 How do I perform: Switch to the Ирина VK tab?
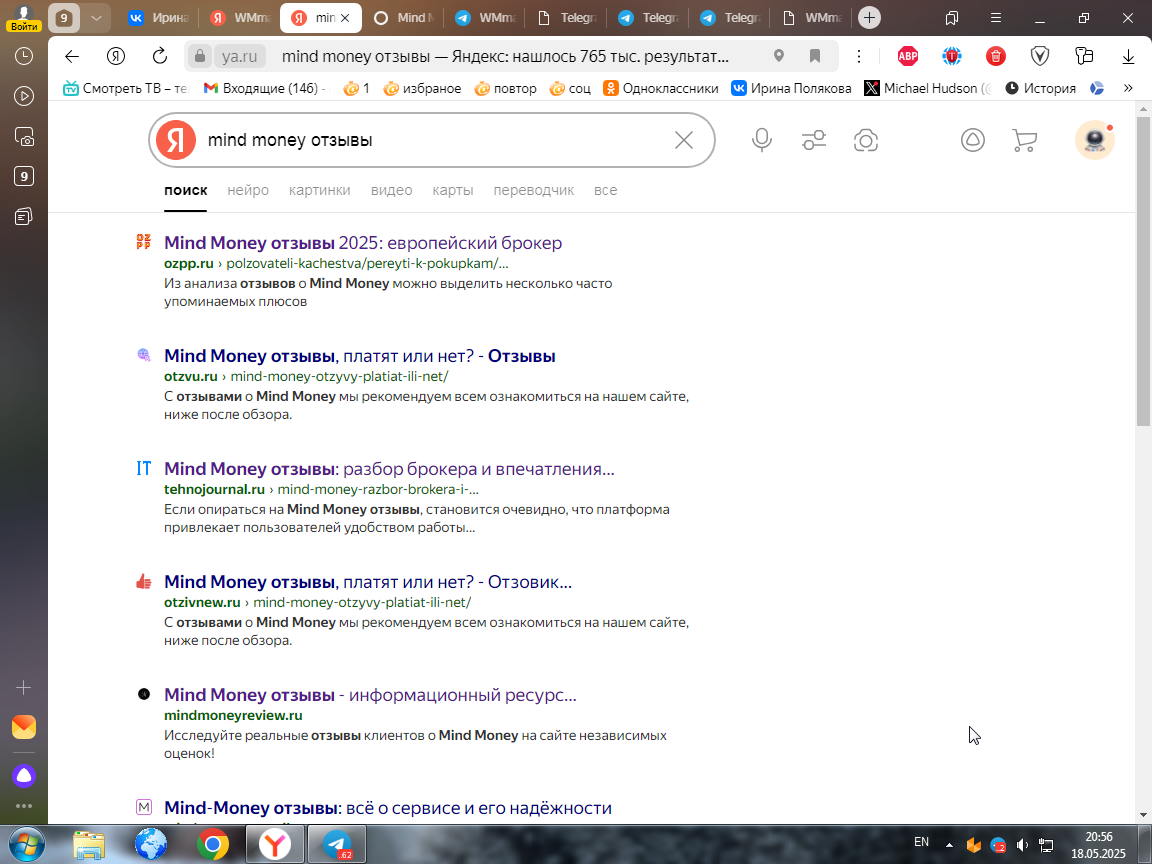tap(157, 18)
